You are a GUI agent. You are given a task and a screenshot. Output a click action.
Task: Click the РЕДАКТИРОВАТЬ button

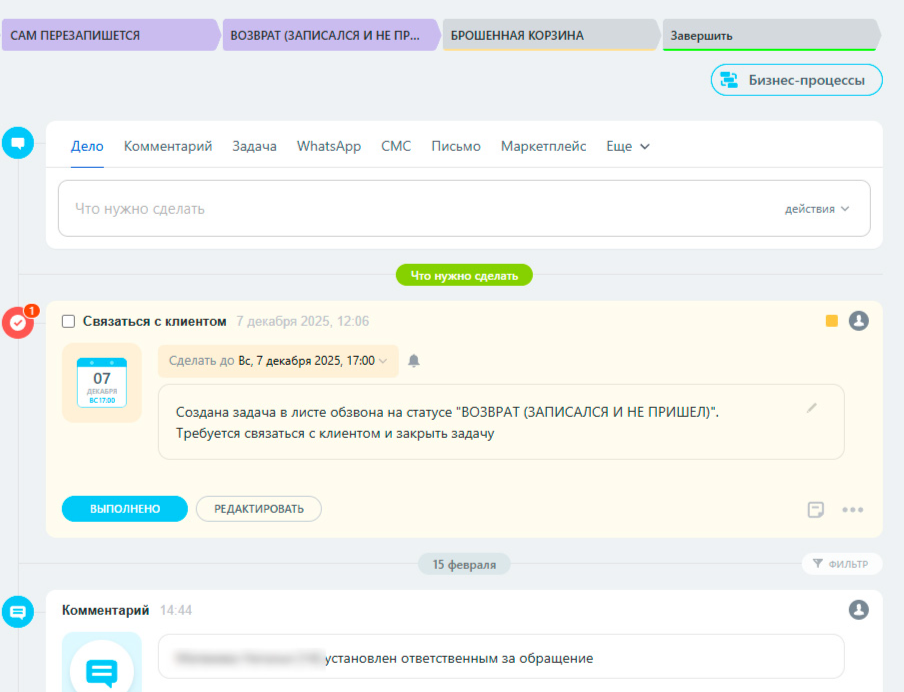pyautogui.click(x=259, y=509)
